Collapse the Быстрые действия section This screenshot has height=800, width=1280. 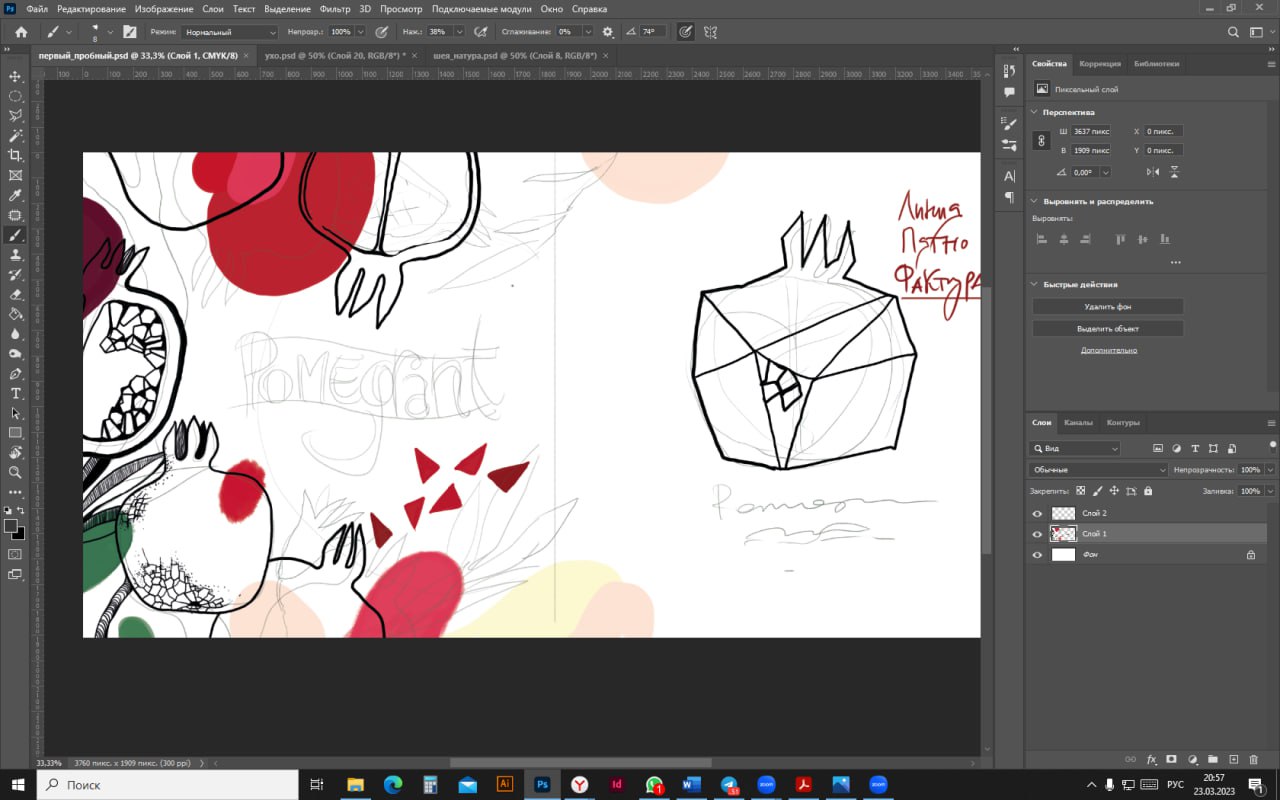[x=1035, y=284]
